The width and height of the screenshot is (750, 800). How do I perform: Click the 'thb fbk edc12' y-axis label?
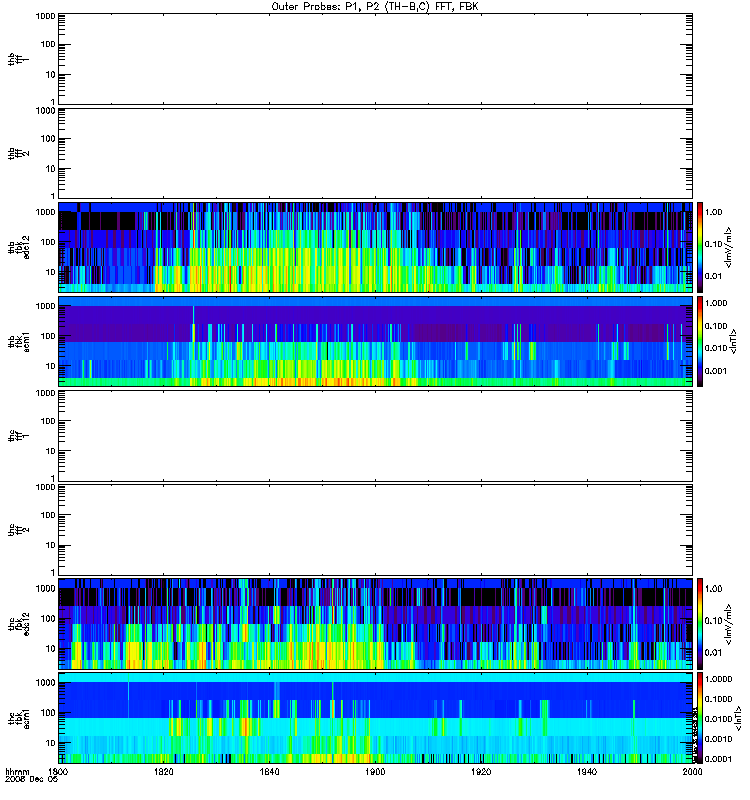tap(19, 247)
